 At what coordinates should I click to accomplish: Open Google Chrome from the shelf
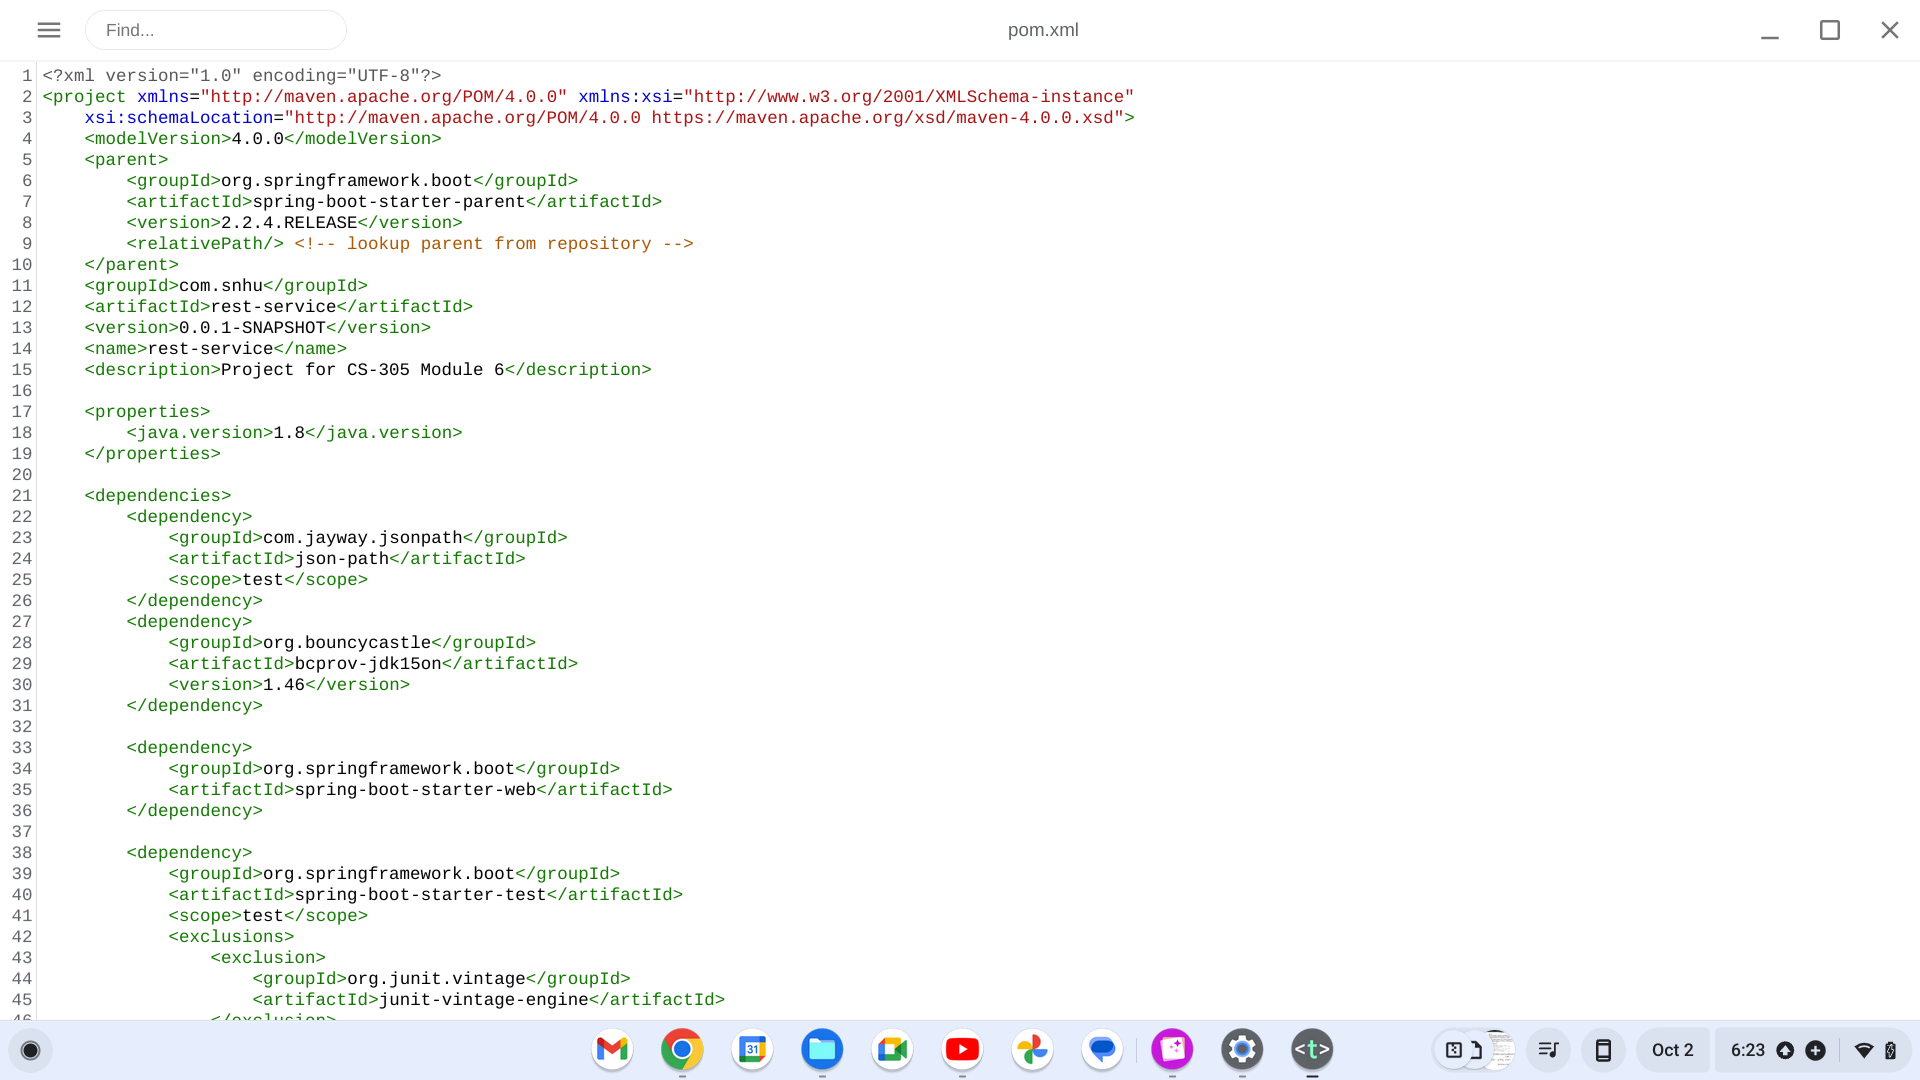pos(682,1050)
